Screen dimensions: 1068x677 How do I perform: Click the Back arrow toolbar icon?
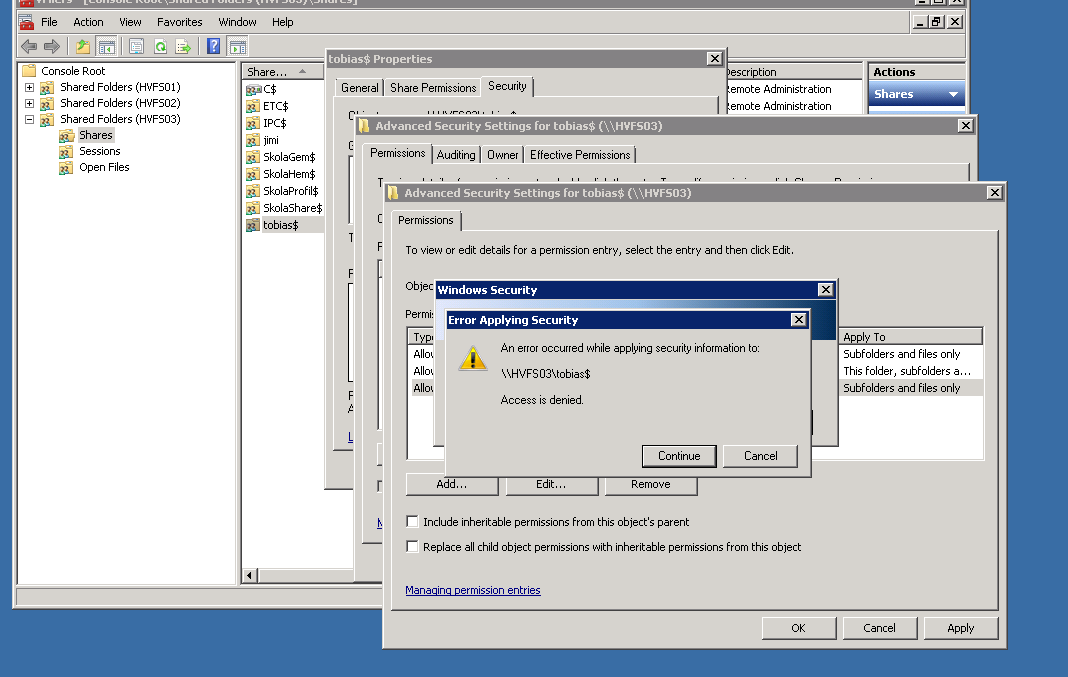[x=29, y=46]
